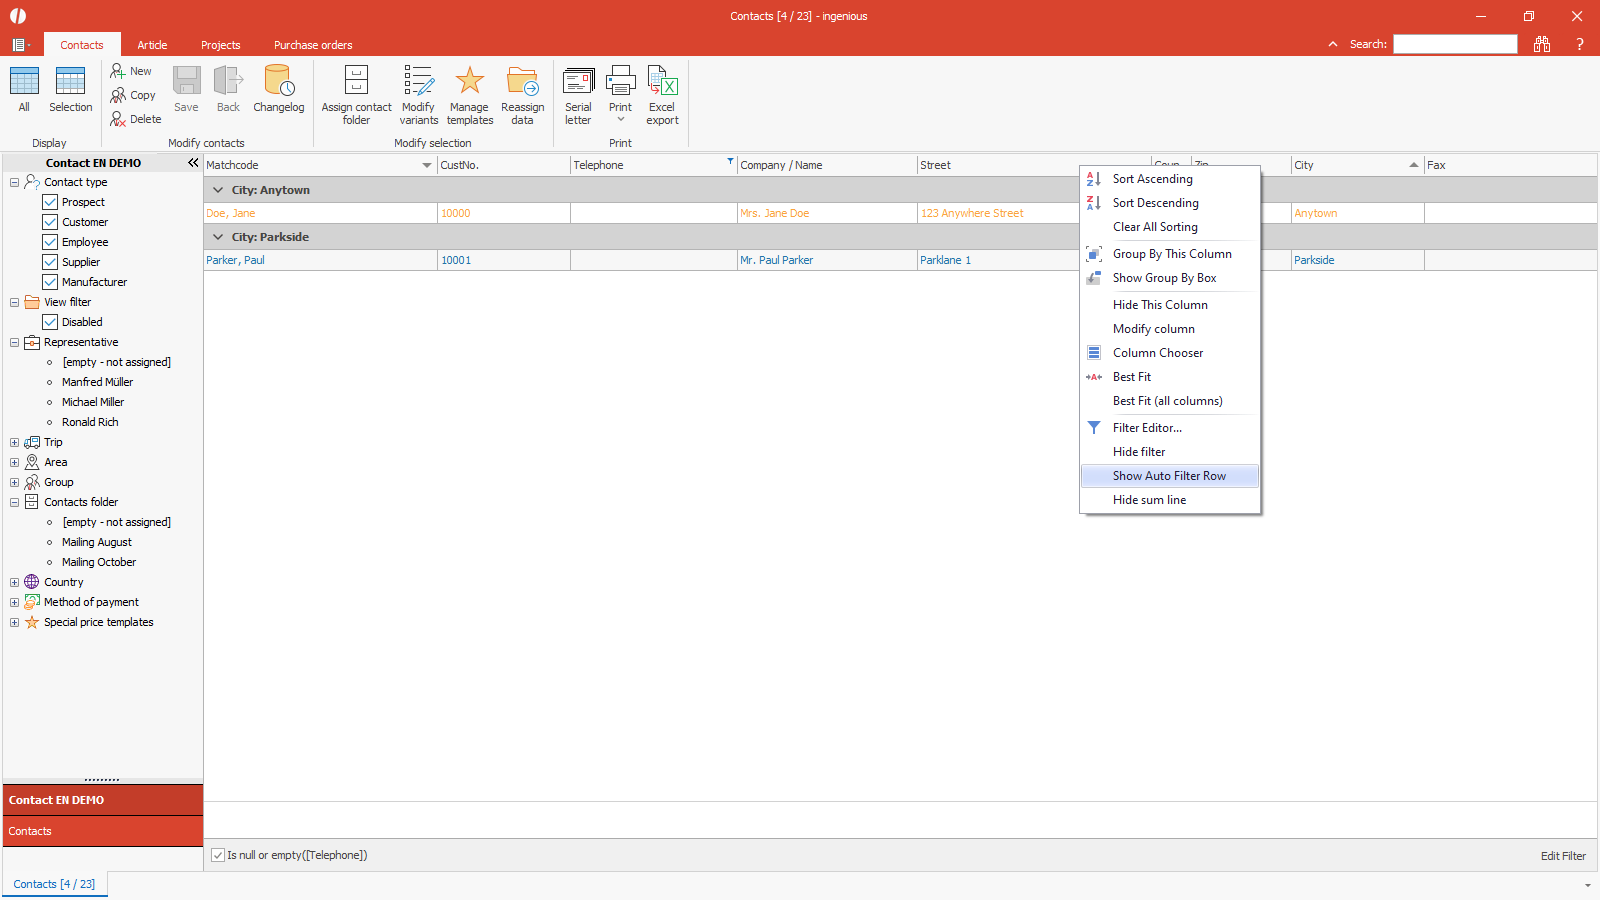Image resolution: width=1600 pixels, height=900 pixels.
Task: Open Manage templates star icon
Action: pos(469,82)
